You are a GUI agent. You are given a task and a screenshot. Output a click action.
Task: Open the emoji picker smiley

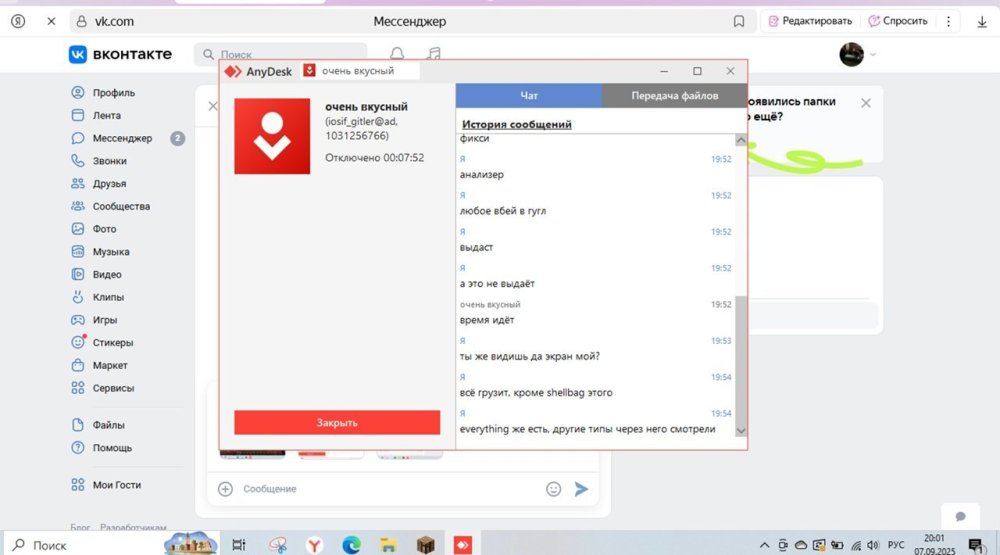click(554, 489)
